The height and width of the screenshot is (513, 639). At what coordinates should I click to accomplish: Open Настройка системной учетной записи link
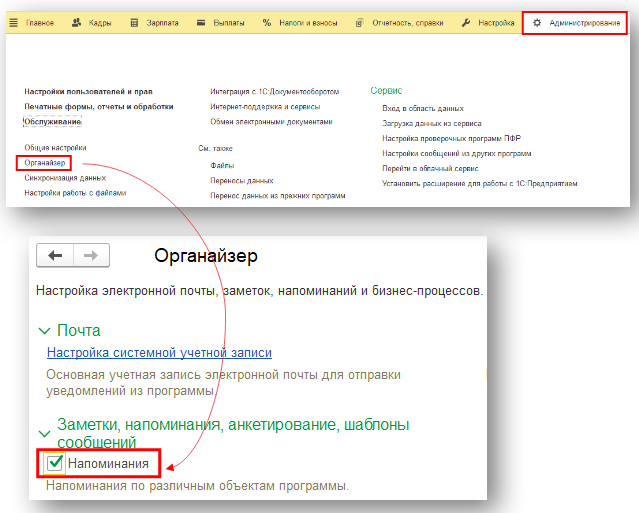tap(159, 353)
